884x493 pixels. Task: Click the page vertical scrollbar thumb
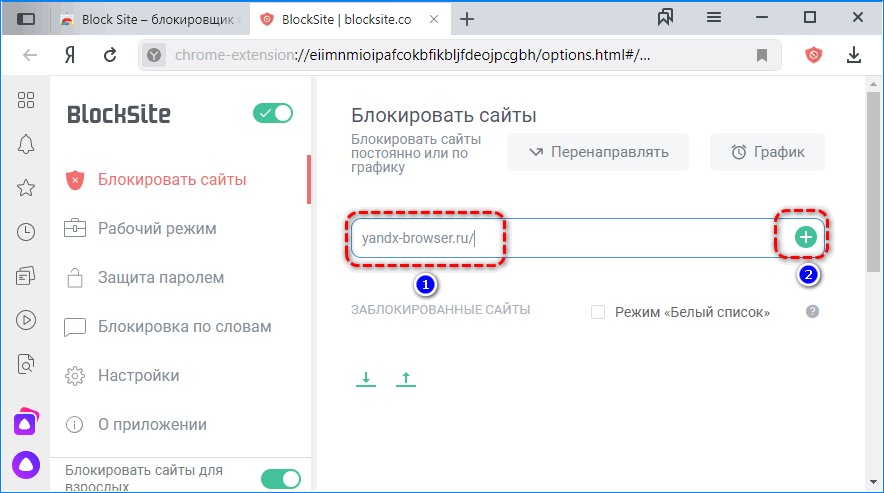873,182
